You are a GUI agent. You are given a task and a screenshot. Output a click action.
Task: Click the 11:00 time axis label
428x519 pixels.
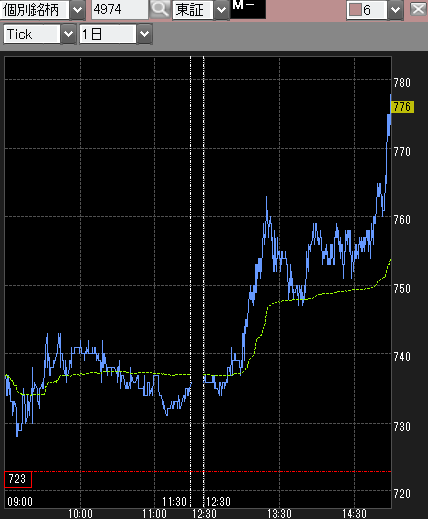pos(154,514)
